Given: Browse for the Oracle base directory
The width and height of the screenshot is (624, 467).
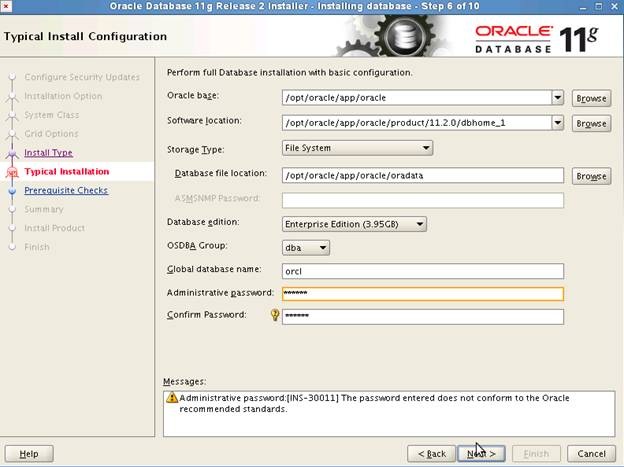Looking at the screenshot, I should 591,98.
